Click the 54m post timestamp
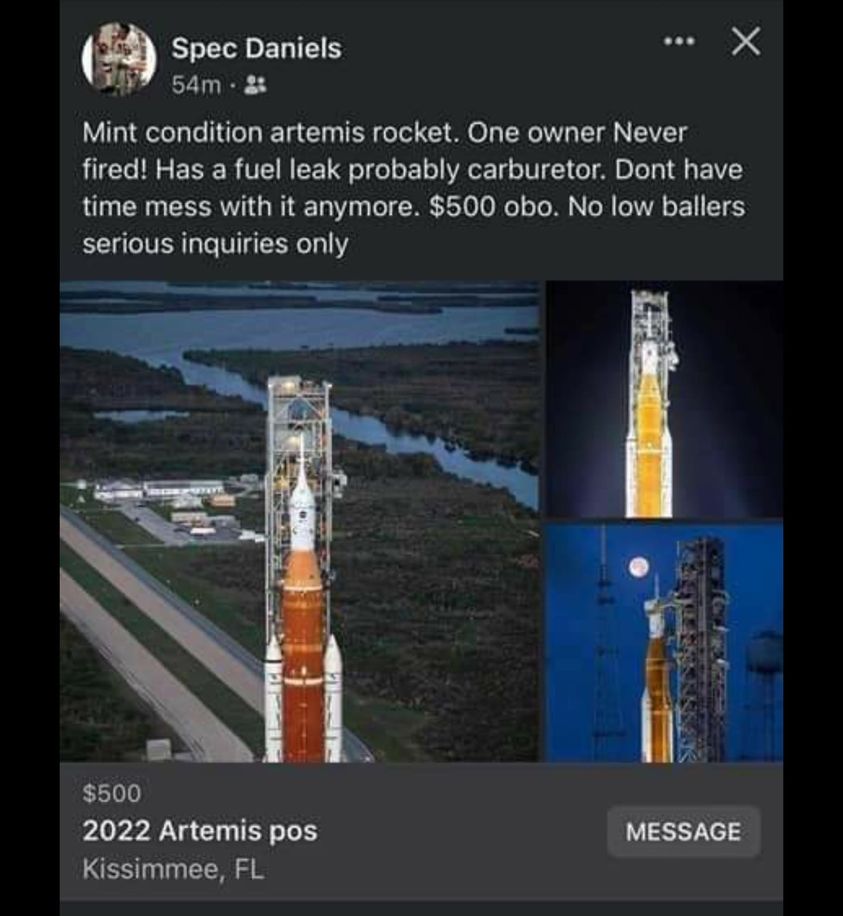The height and width of the screenshot is (916, 843). click(195, 85)
